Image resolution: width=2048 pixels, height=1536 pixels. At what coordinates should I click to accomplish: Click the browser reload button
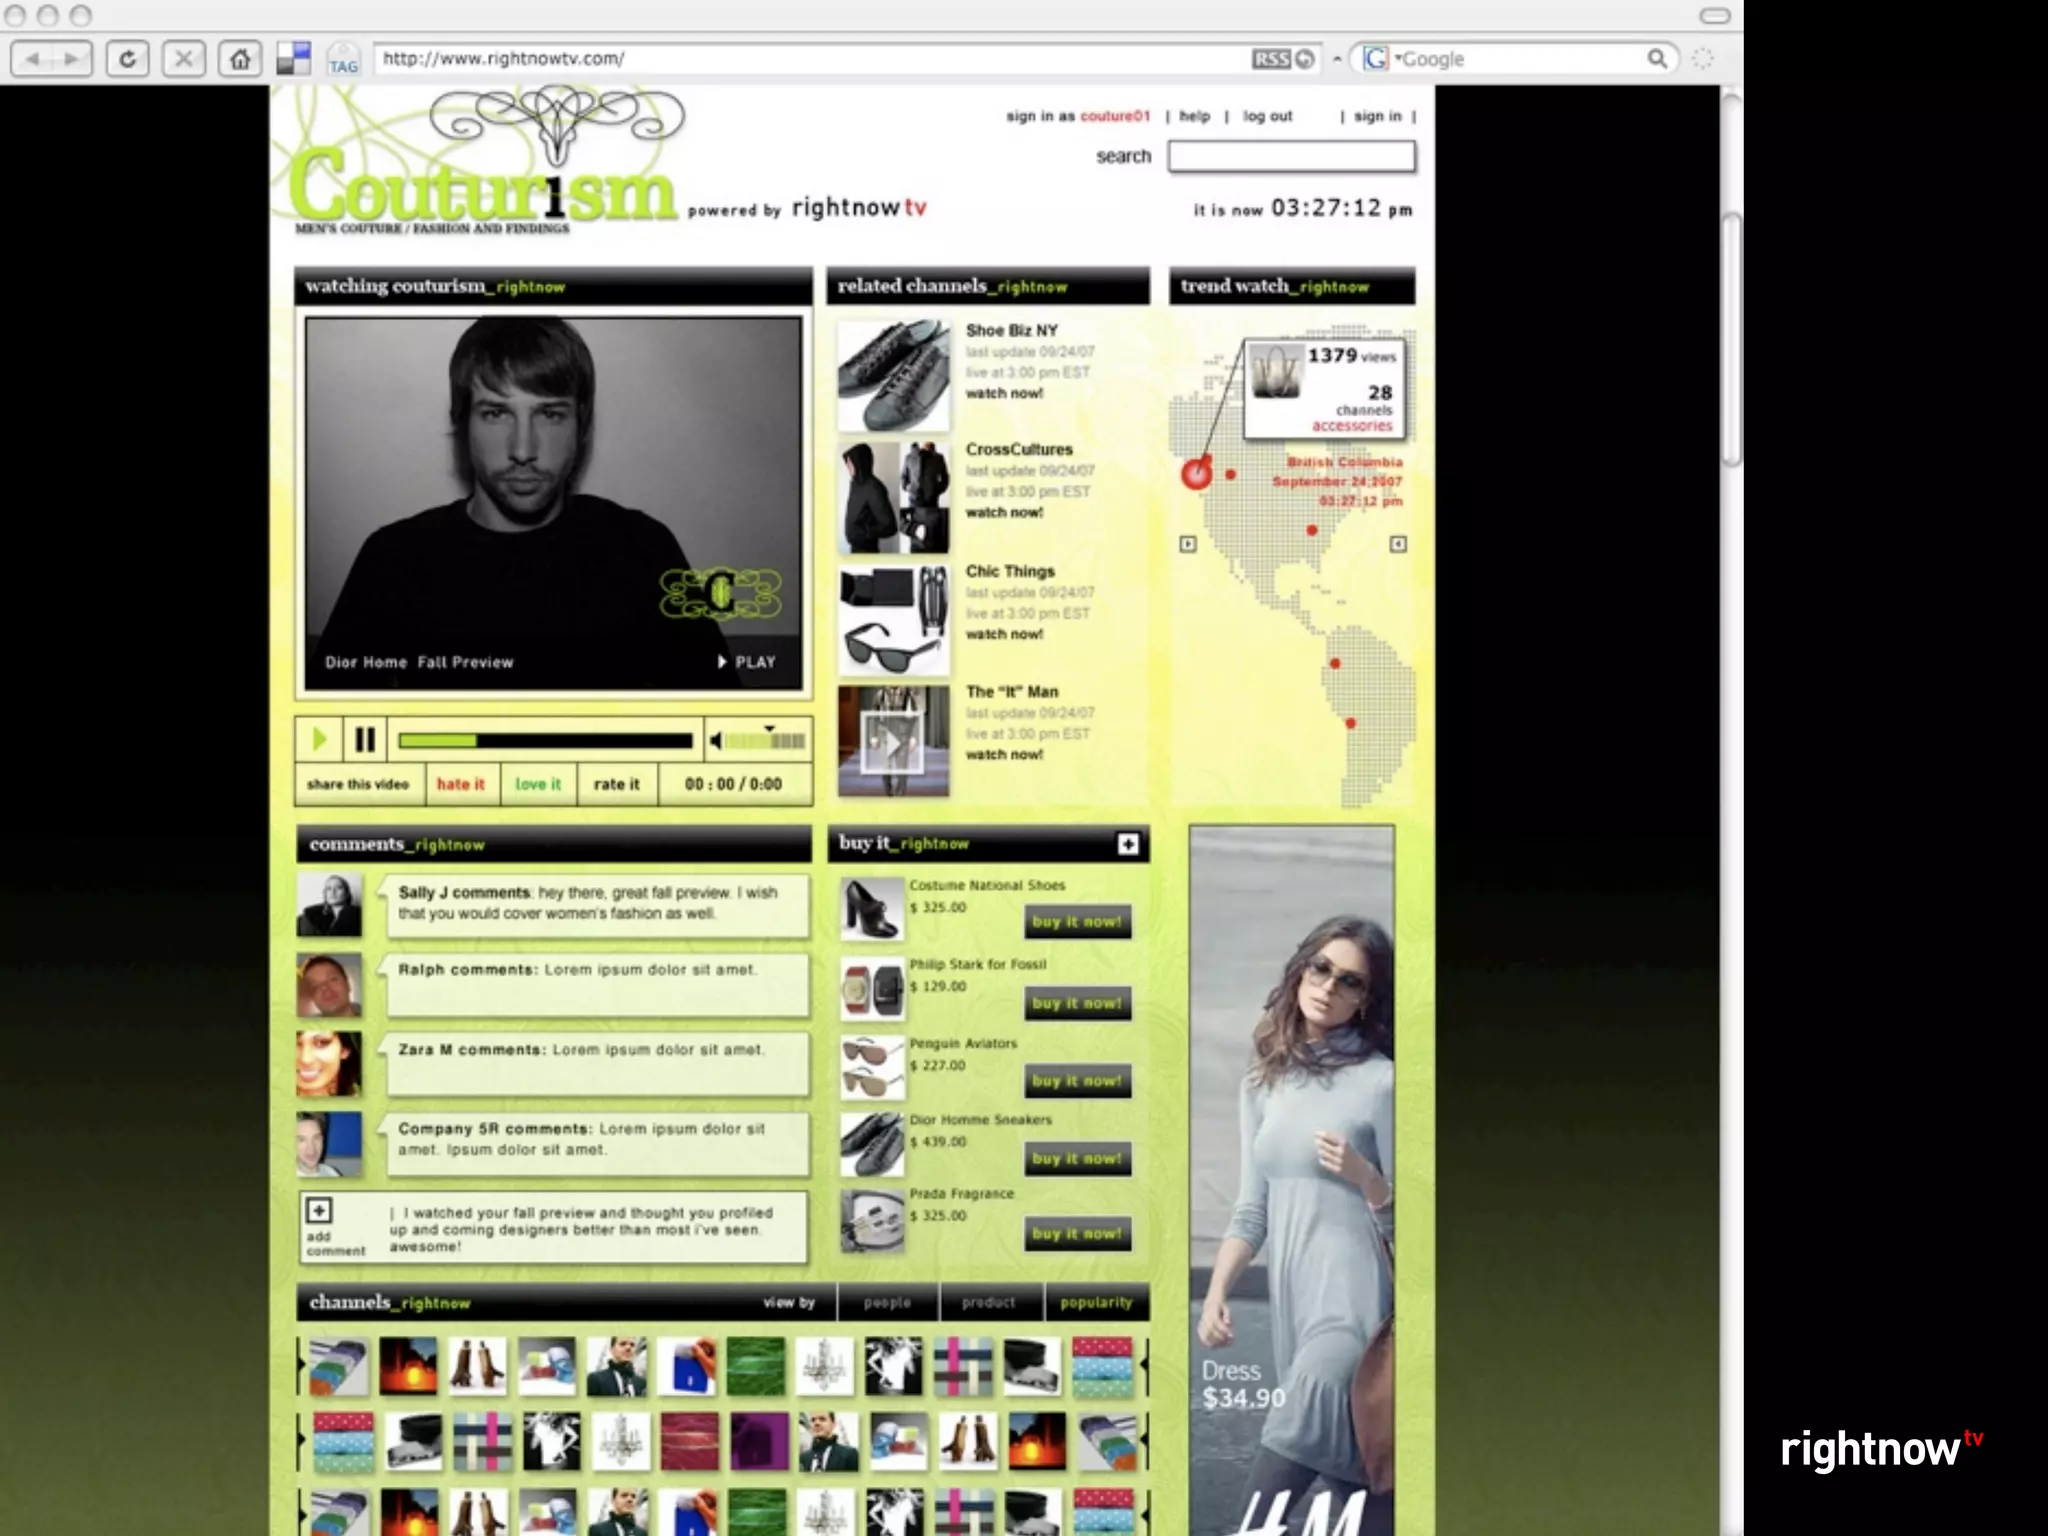[127, 59]
